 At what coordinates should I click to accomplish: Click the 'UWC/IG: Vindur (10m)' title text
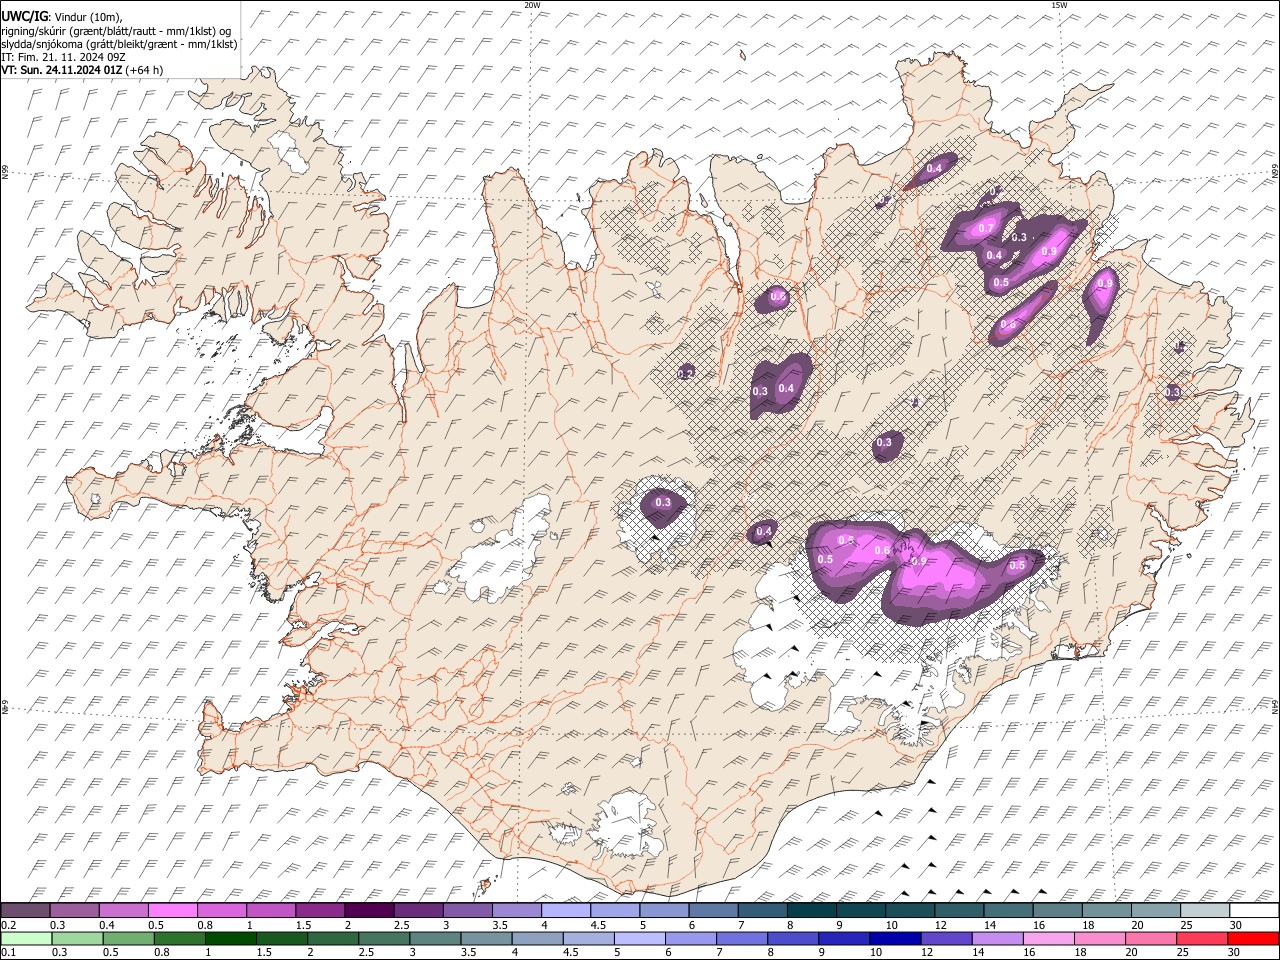[62, 16]
